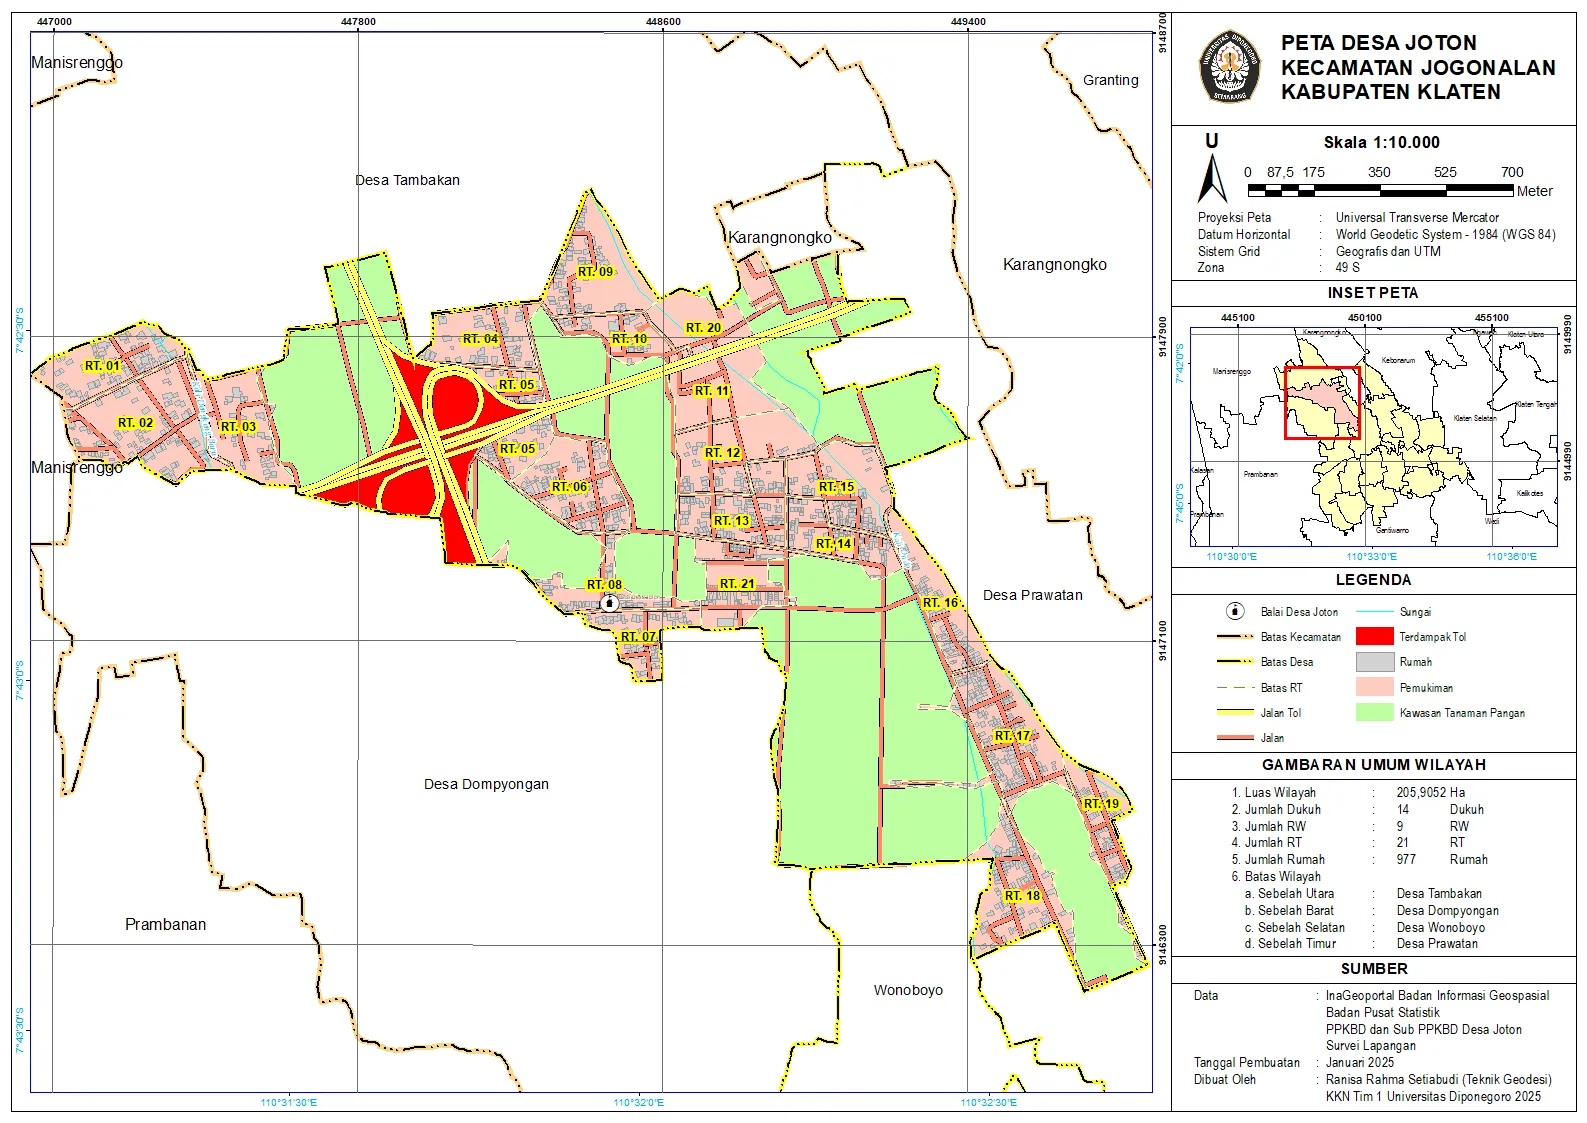The width and height of the screenshot is (1587, 1123).
Task: Click the Granting label on the map
Action: 1110,80
